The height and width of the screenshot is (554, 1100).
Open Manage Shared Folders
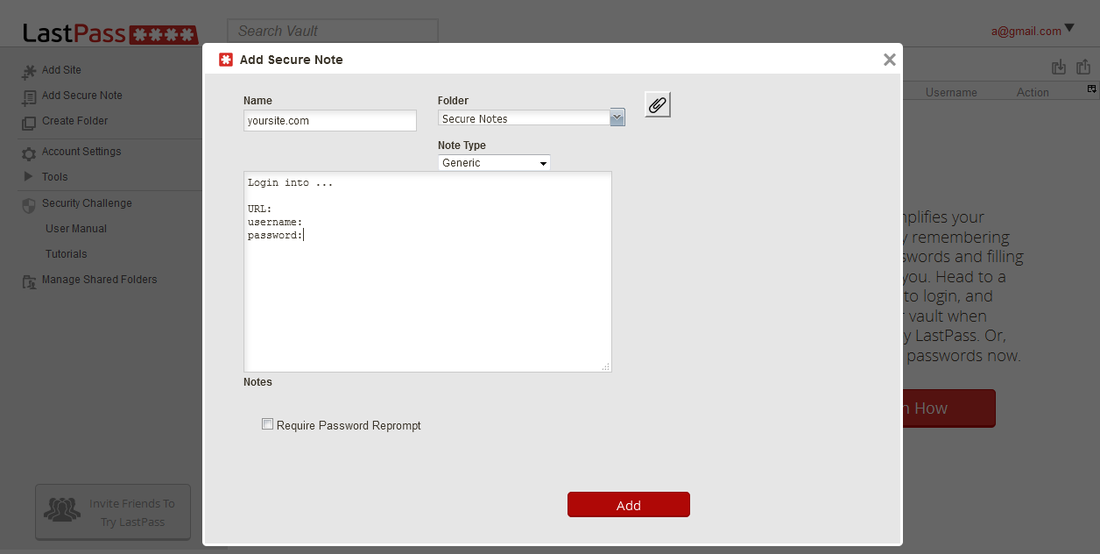coord(100,279)
